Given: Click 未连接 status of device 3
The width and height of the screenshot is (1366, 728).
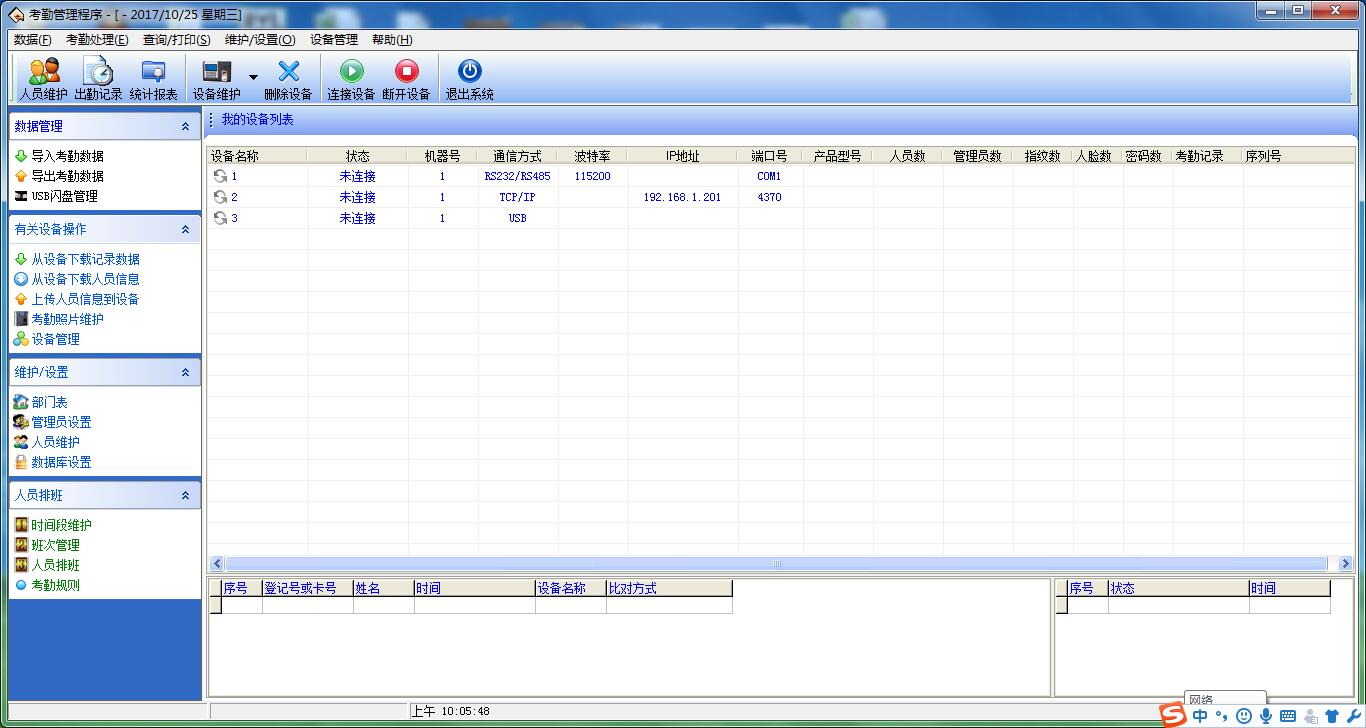Looking at the screenshot, I should [357, 218].
